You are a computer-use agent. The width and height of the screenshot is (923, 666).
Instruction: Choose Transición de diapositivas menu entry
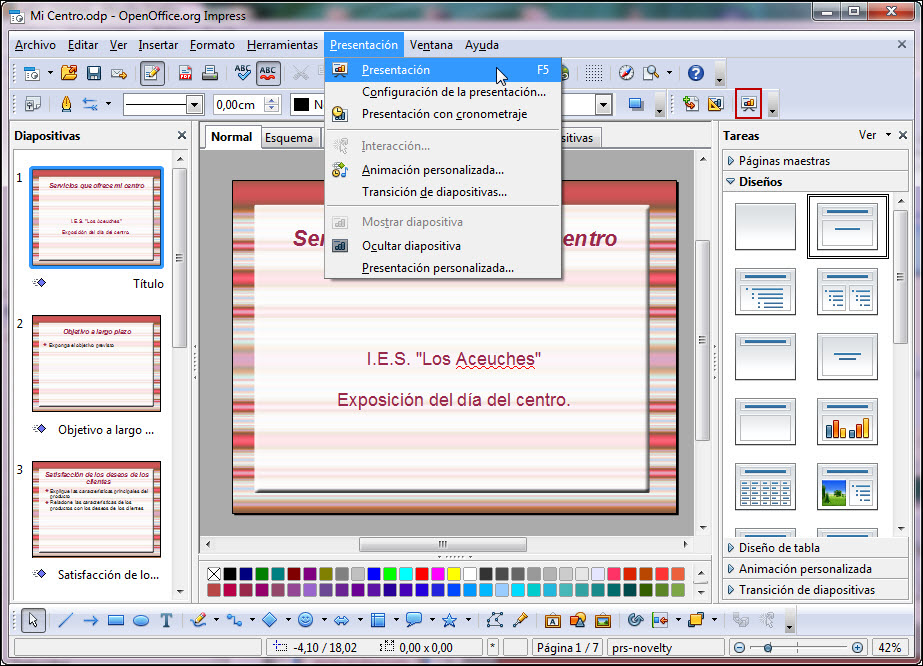pos(443,192)
